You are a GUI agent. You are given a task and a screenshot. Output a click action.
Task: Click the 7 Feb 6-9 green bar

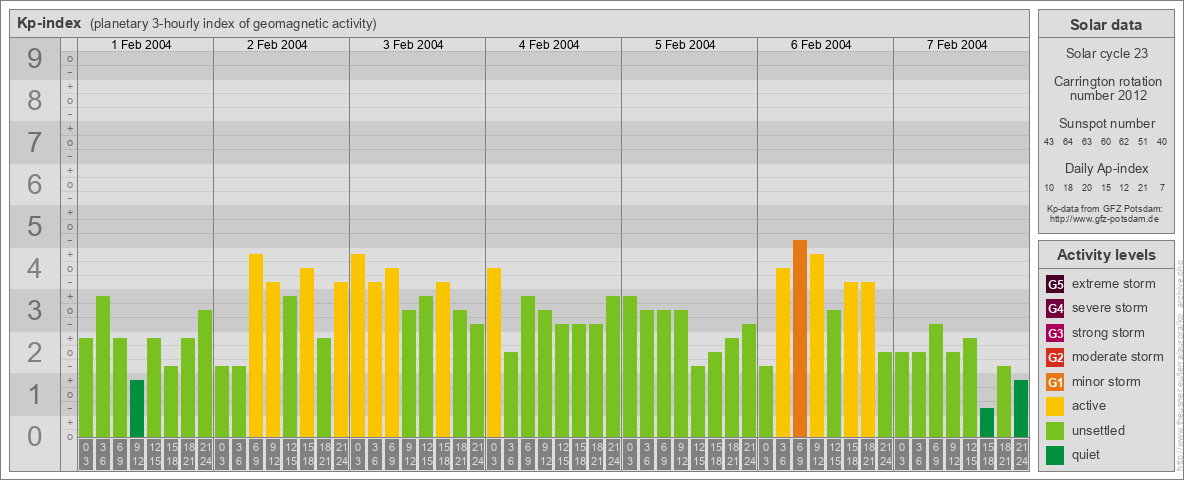point(936,380)
